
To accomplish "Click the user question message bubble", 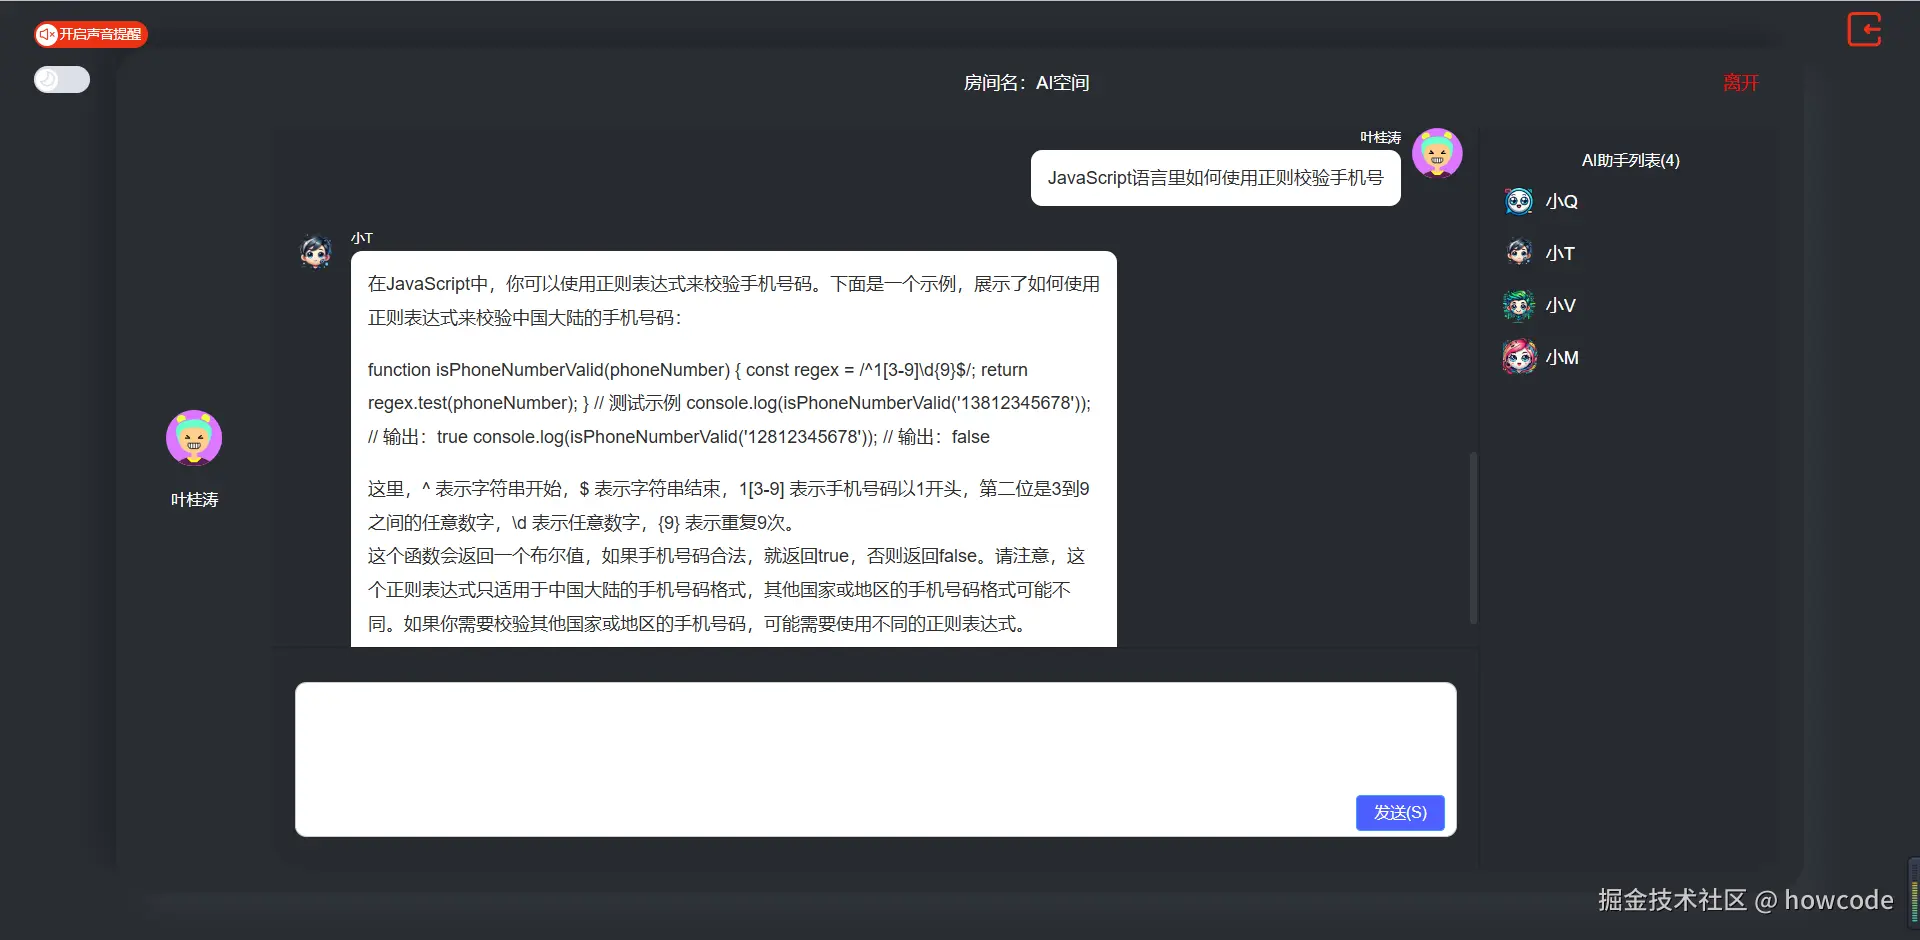I will (x=1215, y=178).
